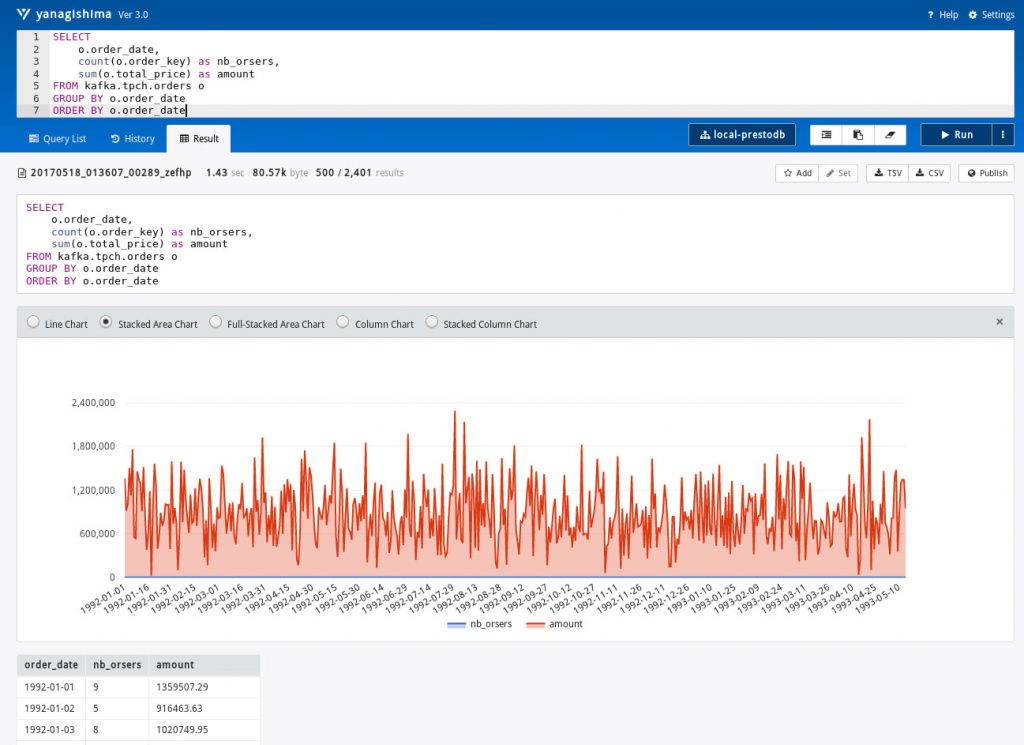Download results as CSV
Image resolution: width=1024 pixels, height=745 pixels.
coord(929,172)
